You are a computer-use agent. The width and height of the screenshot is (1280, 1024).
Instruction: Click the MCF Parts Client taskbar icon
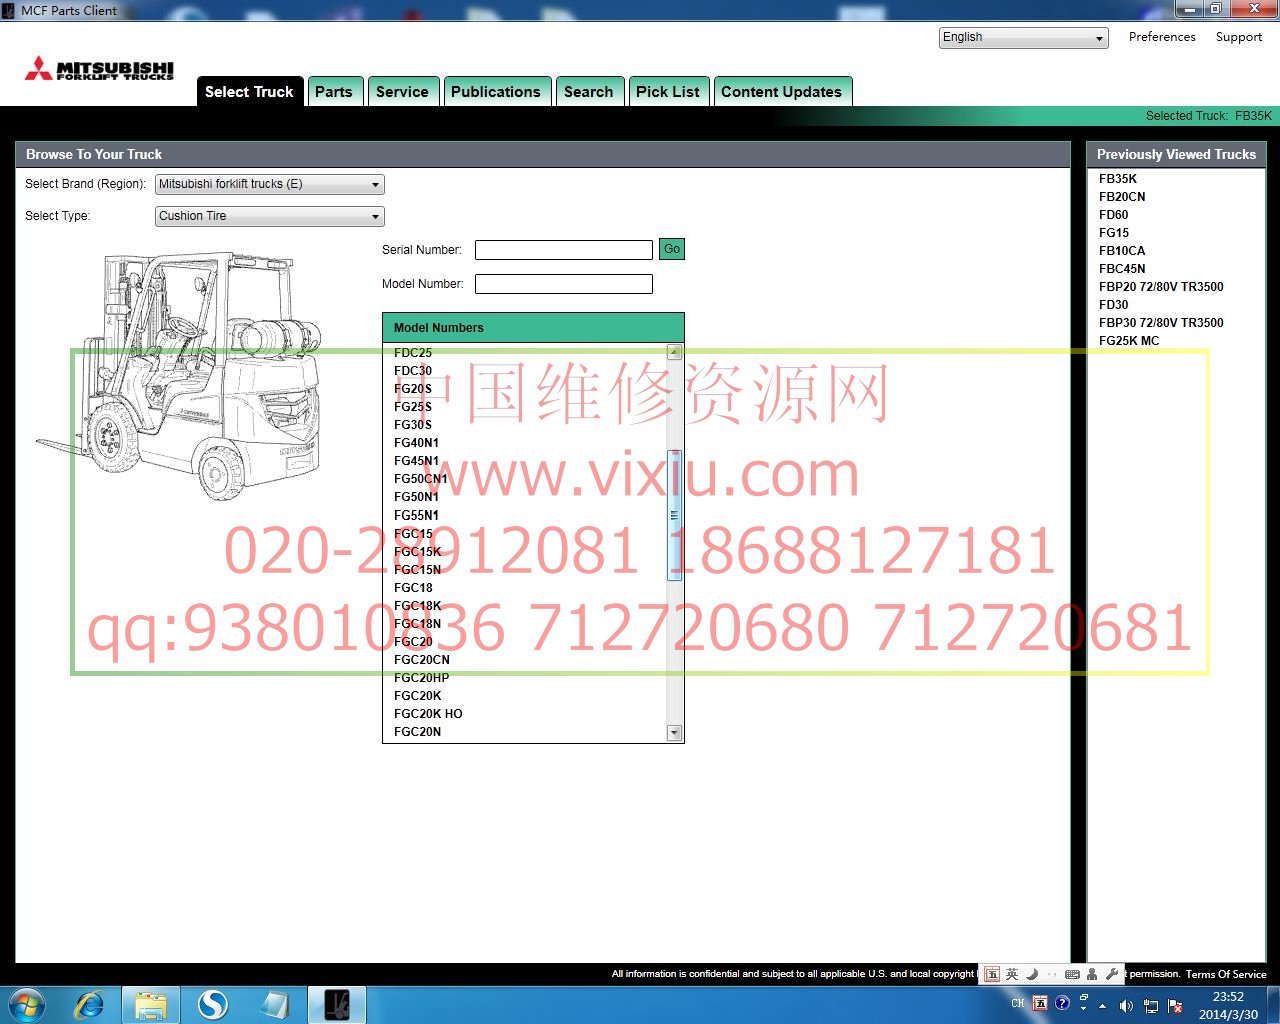(336, 1004)
